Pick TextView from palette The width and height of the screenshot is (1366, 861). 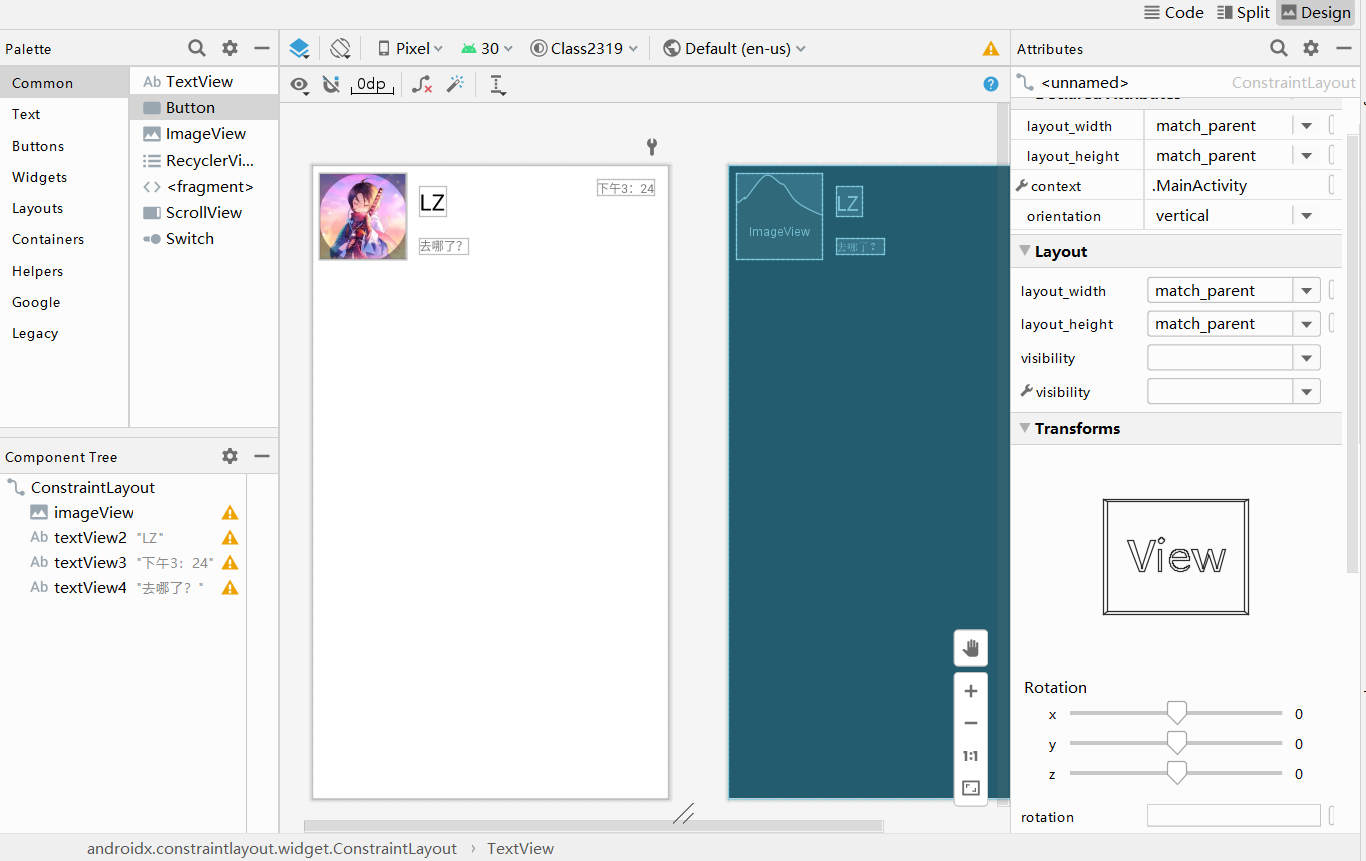tap(204, 82)
